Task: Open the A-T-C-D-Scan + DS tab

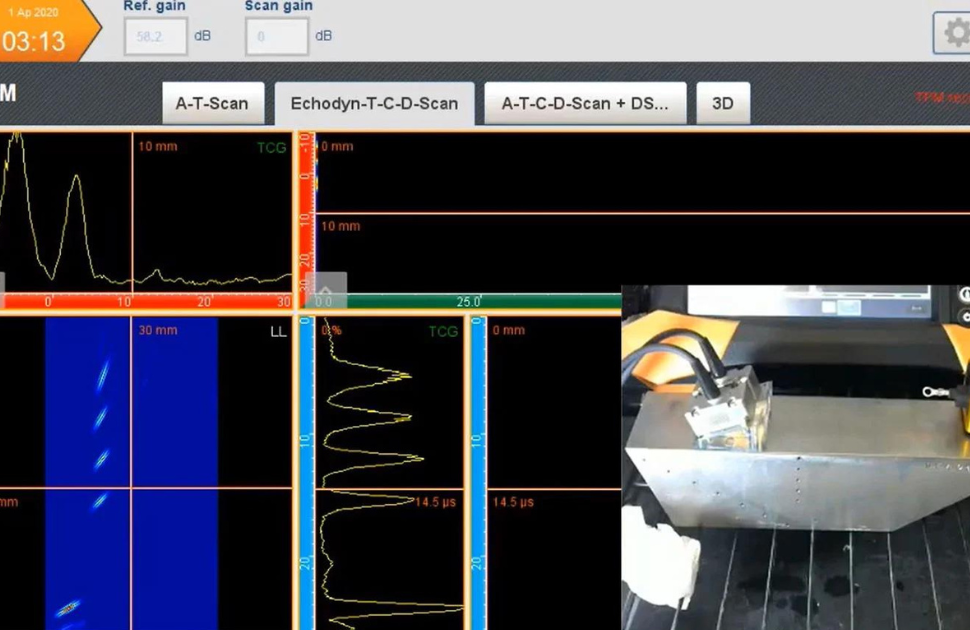Action: point(584,102)
